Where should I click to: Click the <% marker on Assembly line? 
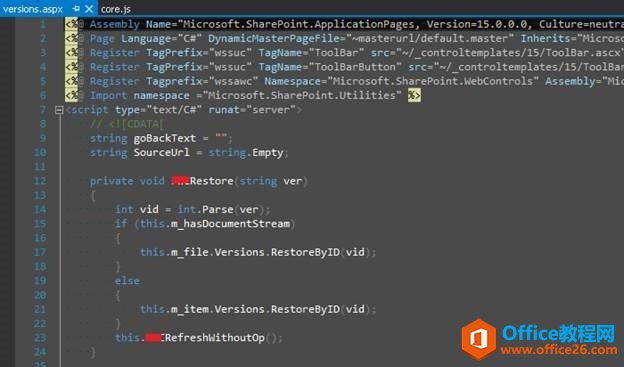[72, 24]
